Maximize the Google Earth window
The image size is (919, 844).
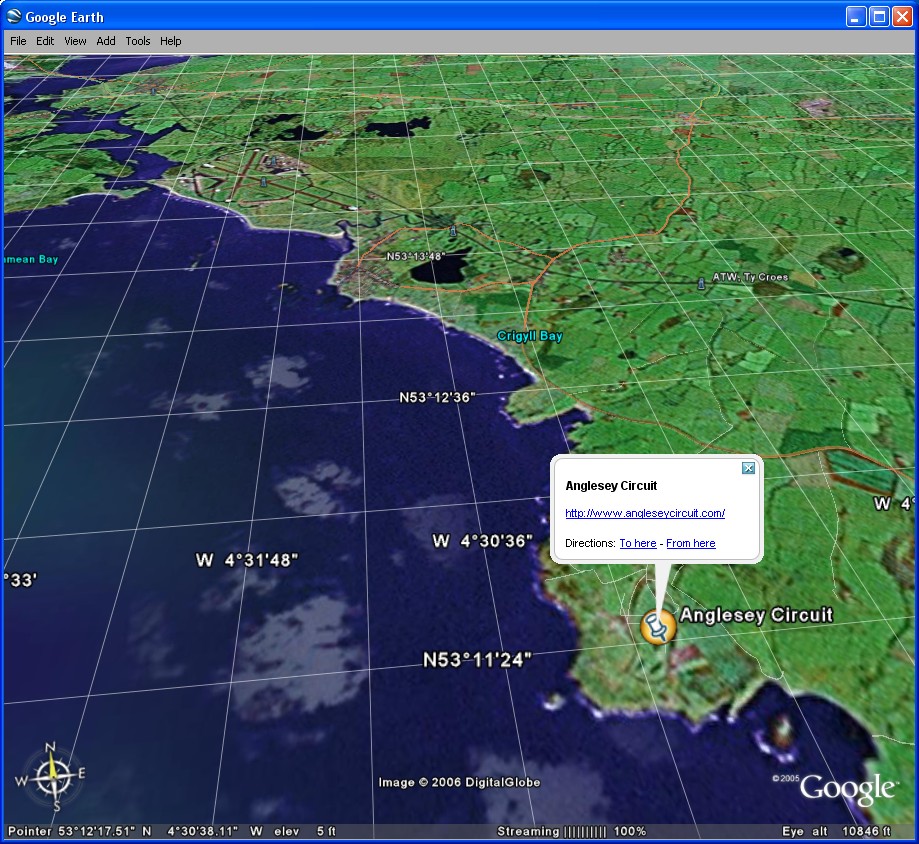point(879,16)
